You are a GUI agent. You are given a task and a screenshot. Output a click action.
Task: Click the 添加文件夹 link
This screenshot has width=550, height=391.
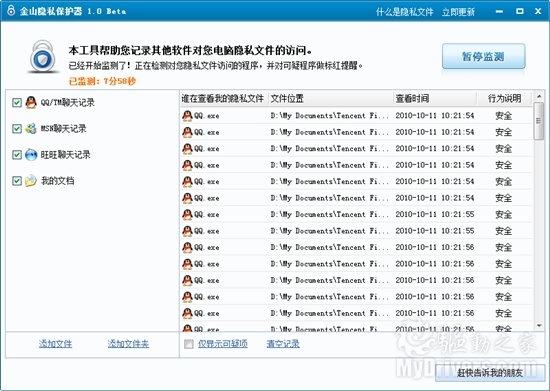[128, 344]
